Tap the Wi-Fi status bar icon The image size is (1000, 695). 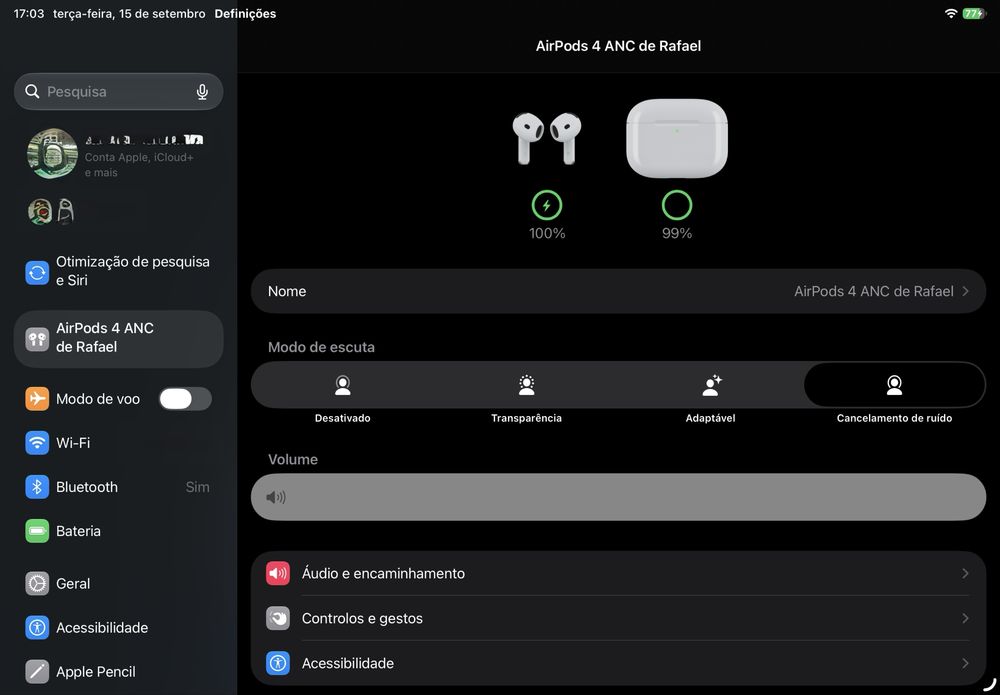coord(951,13)
